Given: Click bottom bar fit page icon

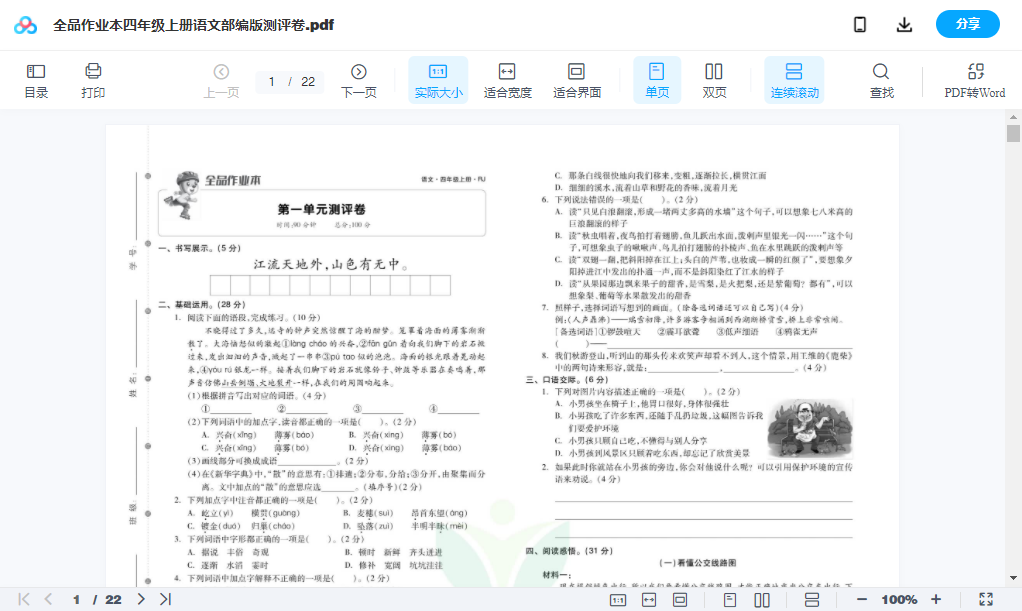Looking at the screenshot, I should point(680,600).
